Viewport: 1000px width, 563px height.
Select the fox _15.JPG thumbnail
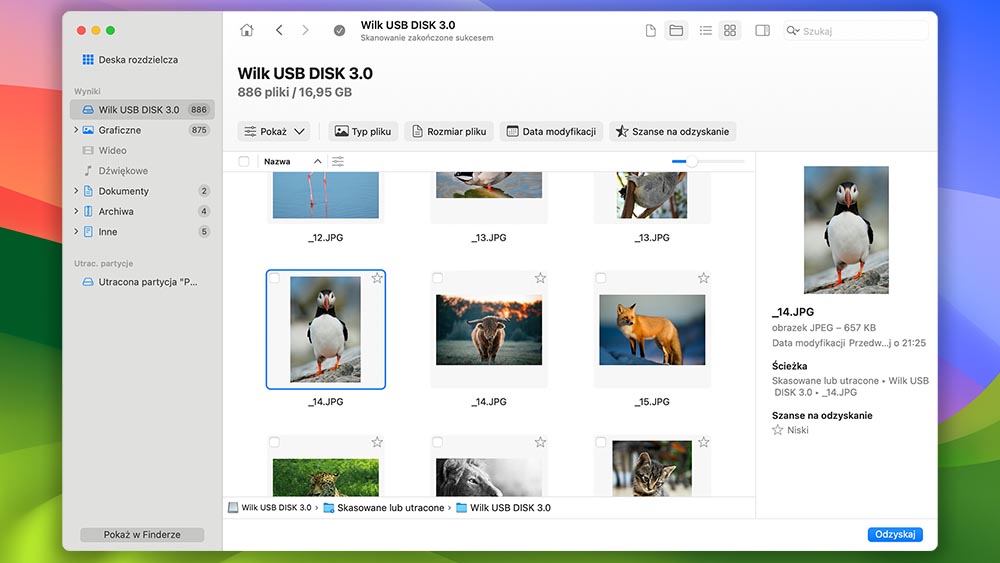point(652,330)
